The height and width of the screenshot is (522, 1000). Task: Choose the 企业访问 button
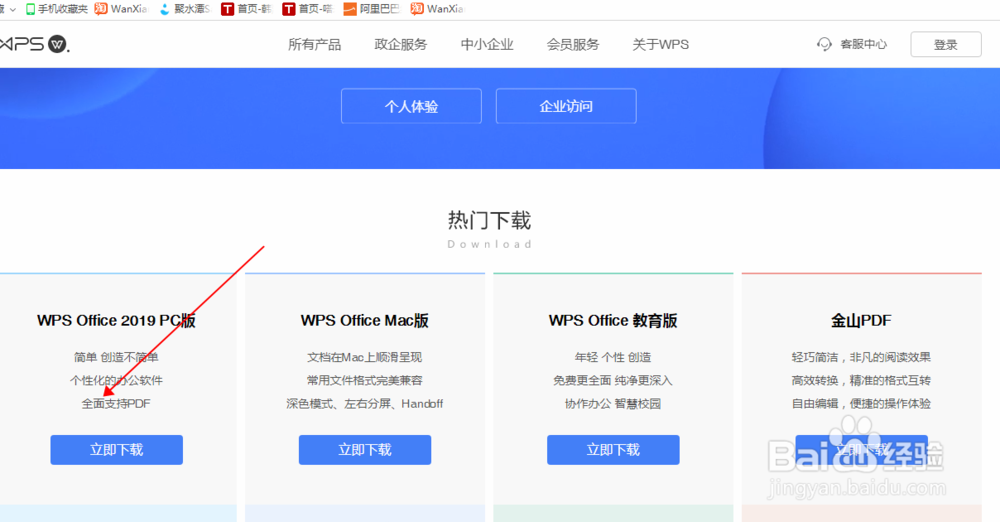point(566,106)
